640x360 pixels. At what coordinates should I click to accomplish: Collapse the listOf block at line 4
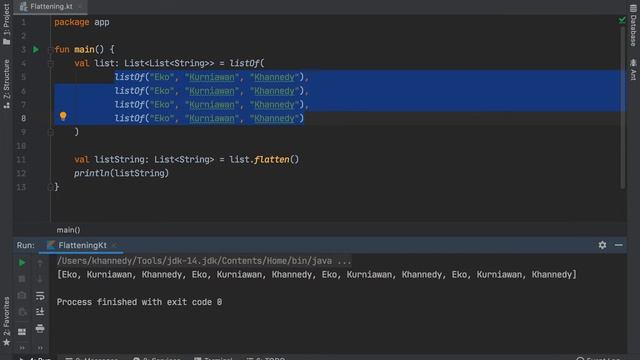point(50,63)
